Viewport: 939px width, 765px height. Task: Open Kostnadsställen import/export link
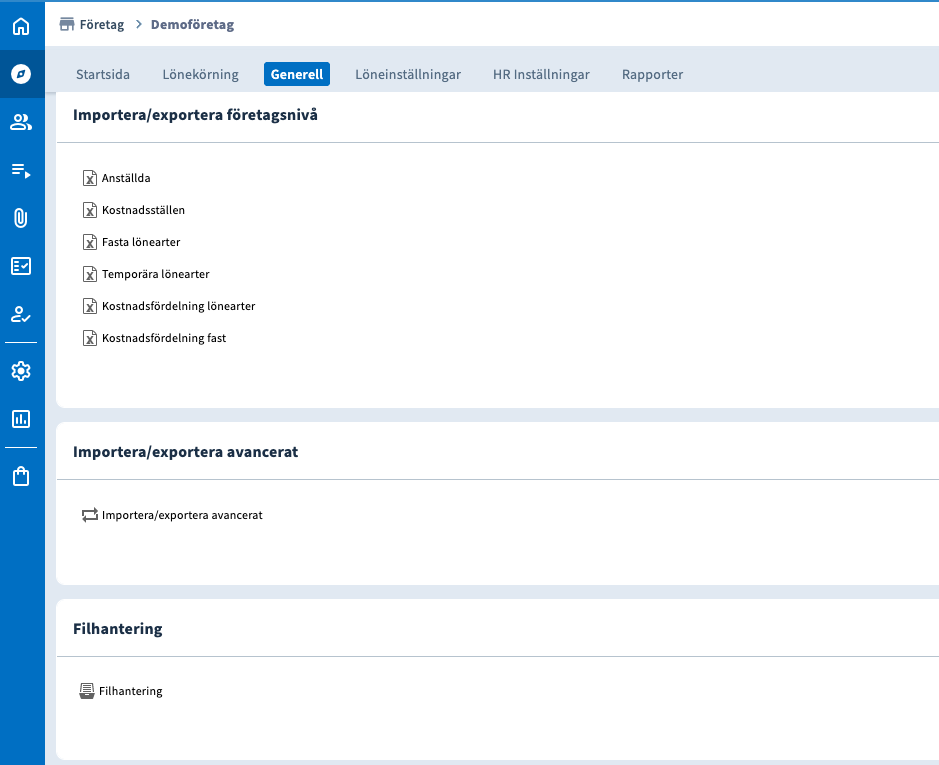143,210
